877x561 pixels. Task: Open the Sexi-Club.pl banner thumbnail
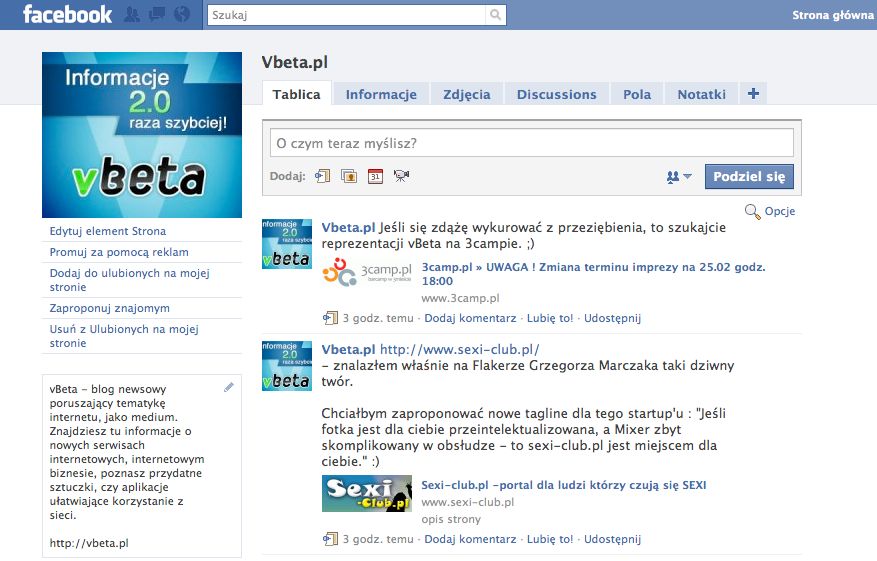[x=367, y=493]
